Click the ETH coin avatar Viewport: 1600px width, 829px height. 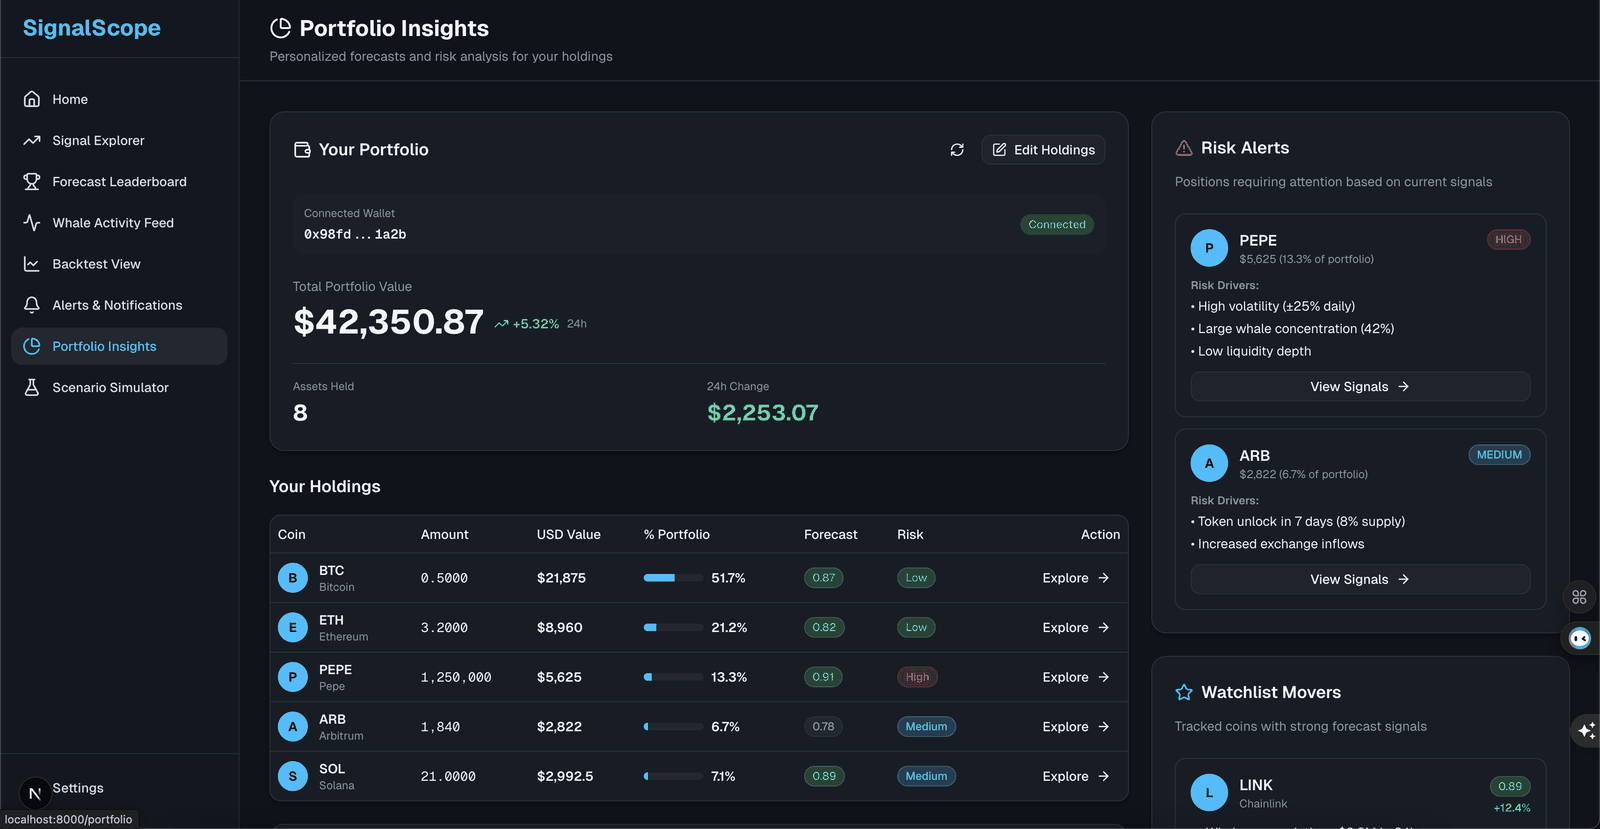click(293, 627)
